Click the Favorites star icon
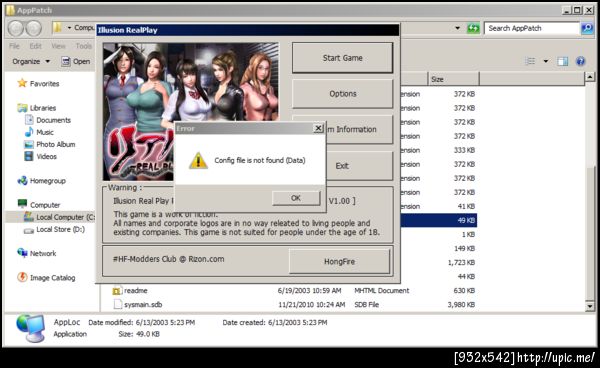 (22, 83)
